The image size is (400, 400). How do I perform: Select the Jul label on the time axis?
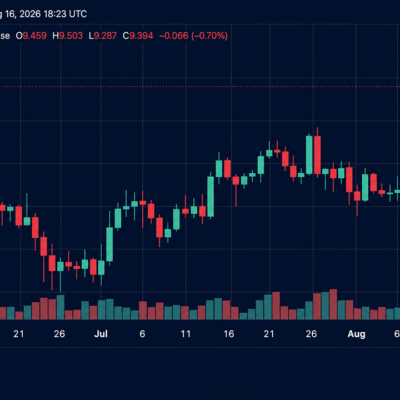[x=101, y=334]
